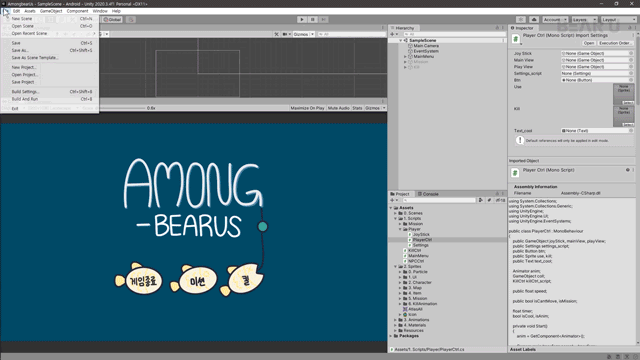Open the GameObject menu
The image size is (640, 360).
coord(51,11)
